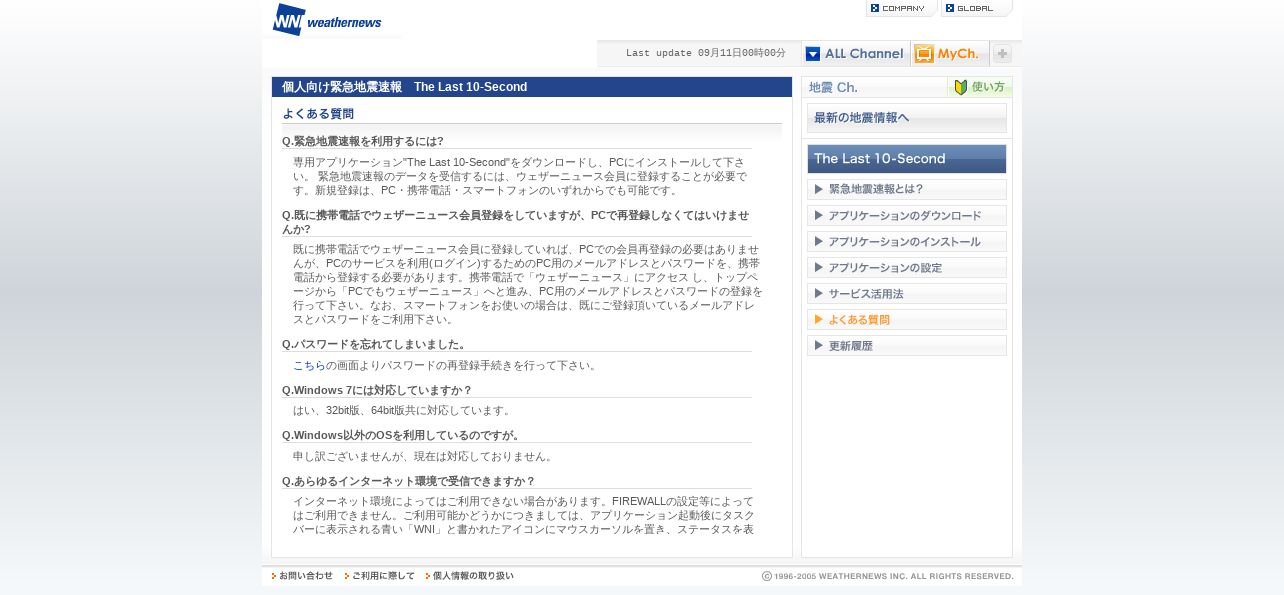
Task: Click the question Q.Windows以外のOSを利用しているのですが。
Action: (x=402, y=435)
